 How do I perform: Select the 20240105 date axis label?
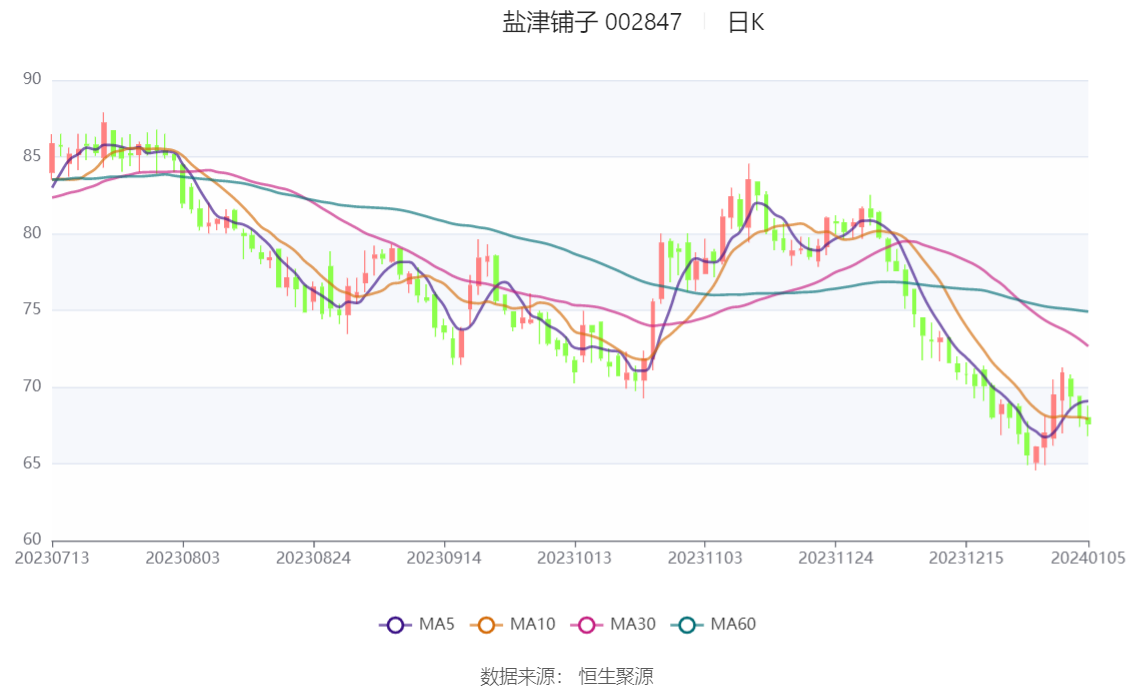1088,558
